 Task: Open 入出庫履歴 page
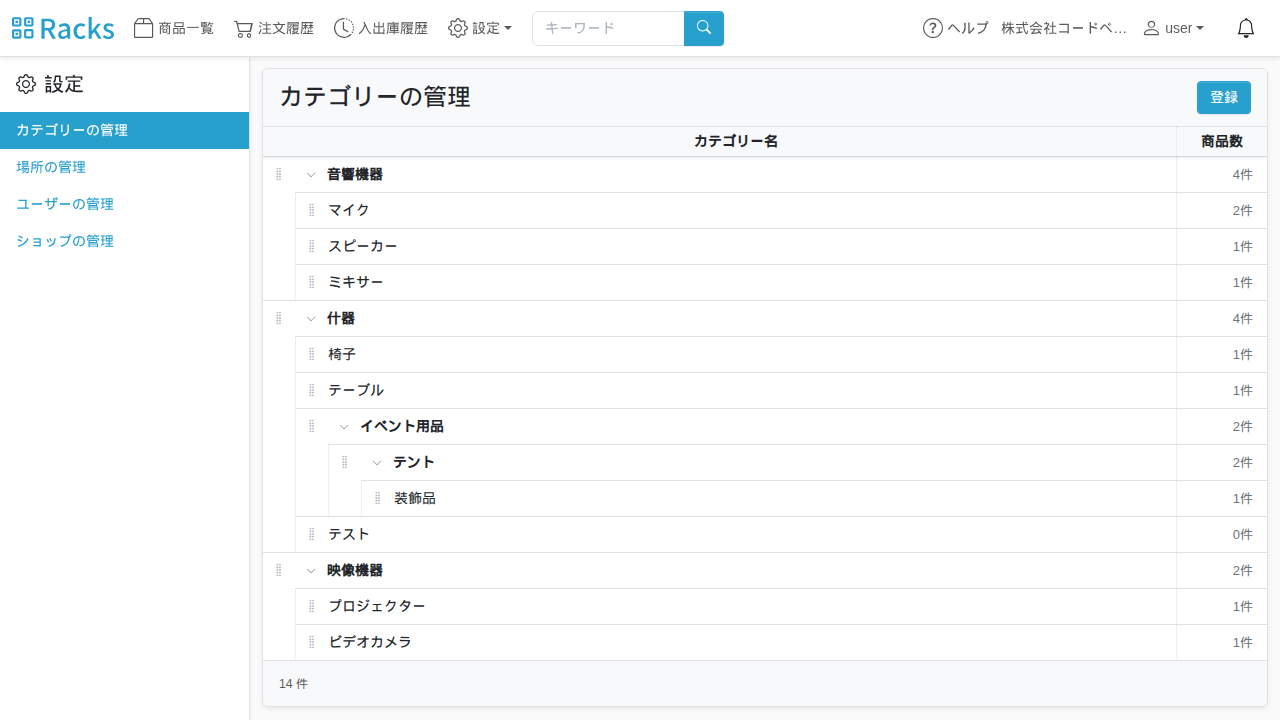coord(381,28)
